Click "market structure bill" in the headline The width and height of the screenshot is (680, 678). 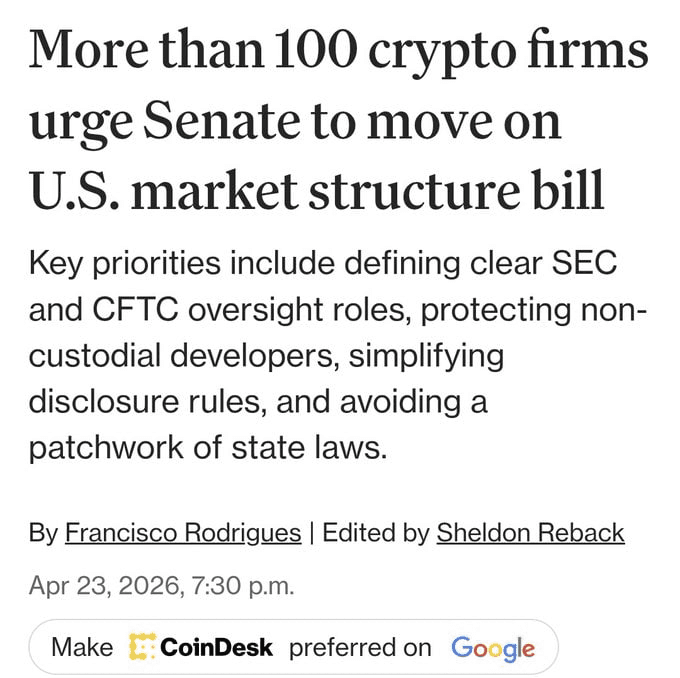pyautogui.click(x=382, y=190)
